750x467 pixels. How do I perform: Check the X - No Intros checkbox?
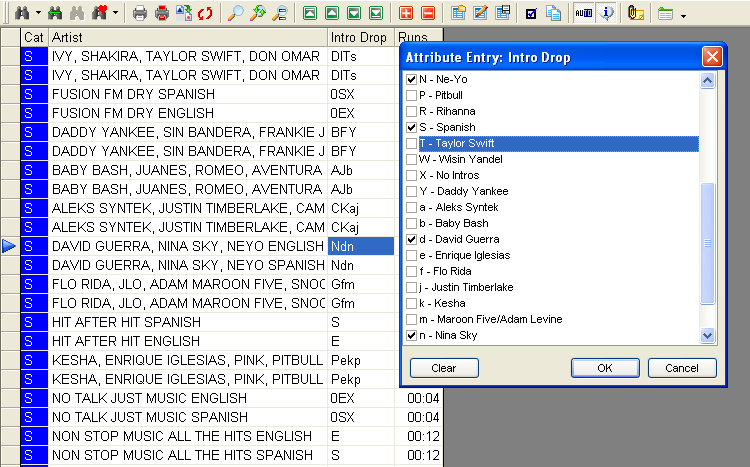[x=411, y=175]
